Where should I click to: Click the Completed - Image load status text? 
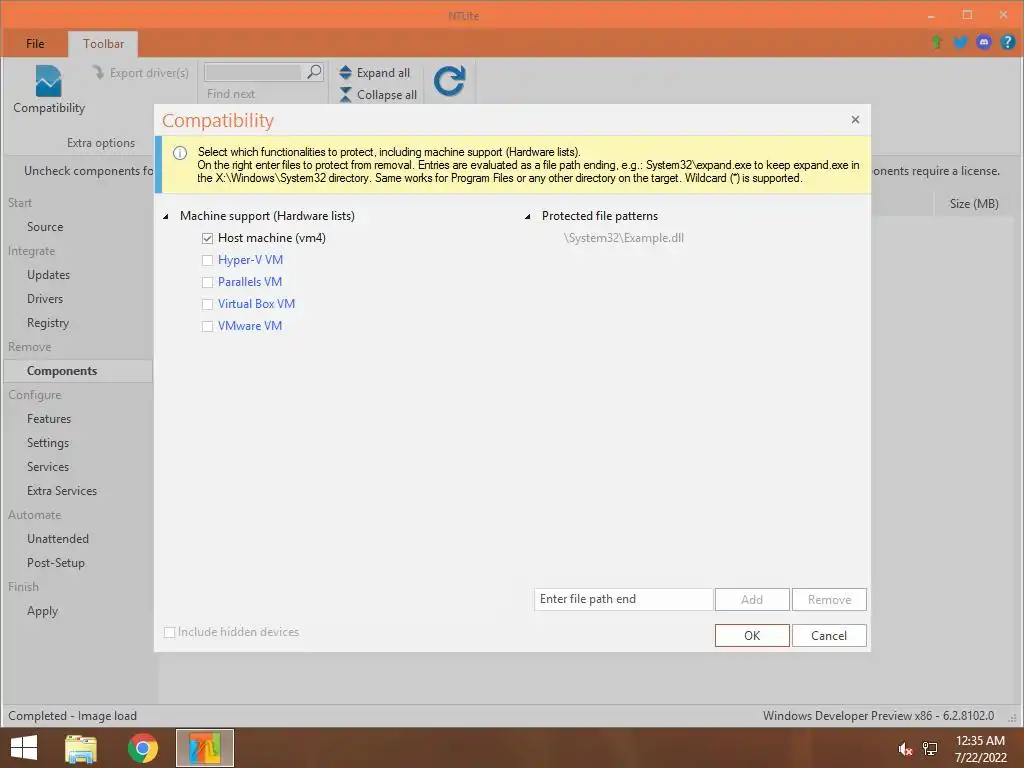[72, 716]
